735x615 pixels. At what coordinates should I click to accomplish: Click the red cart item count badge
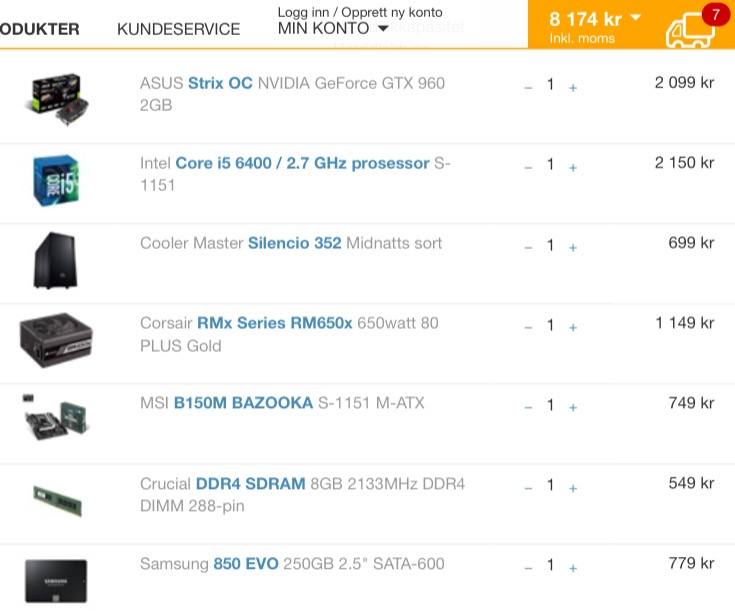pyautogui.click(x=715, y=15)
